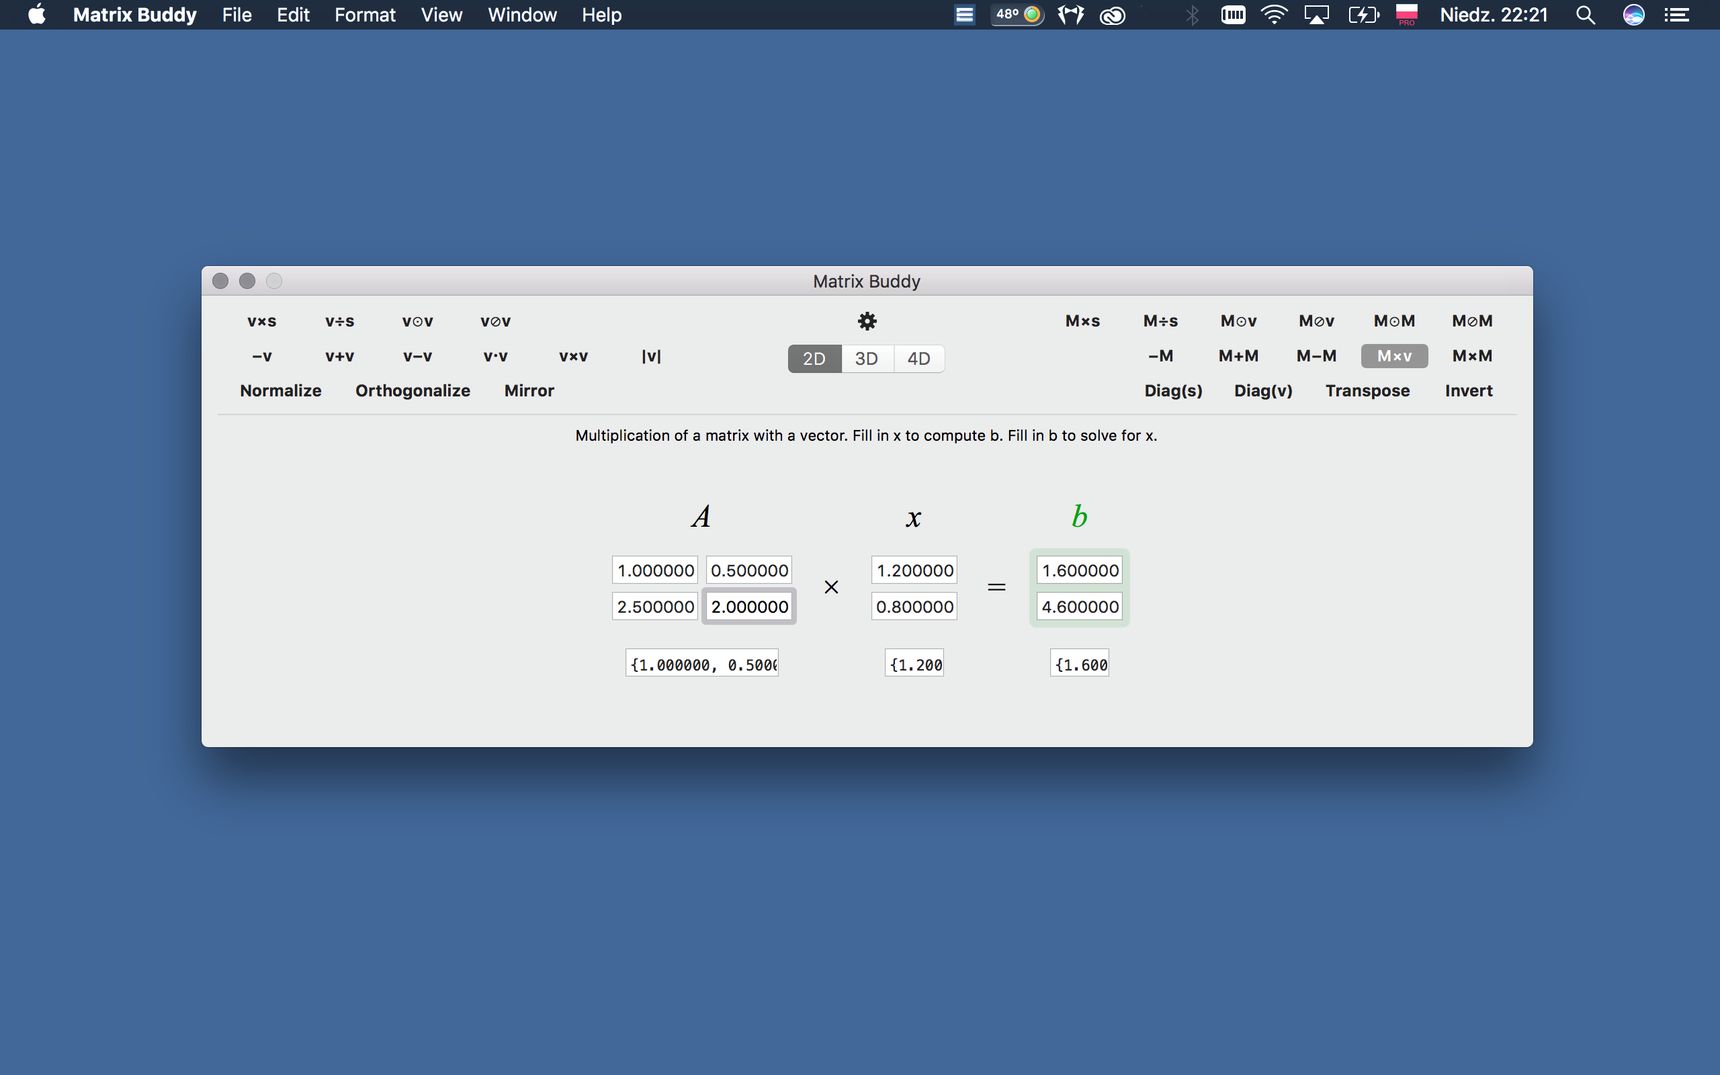This screenshot has height=1075, width=1720.
Task: Click the Bluetooth menu bar icon
Action: (1191, 14)
